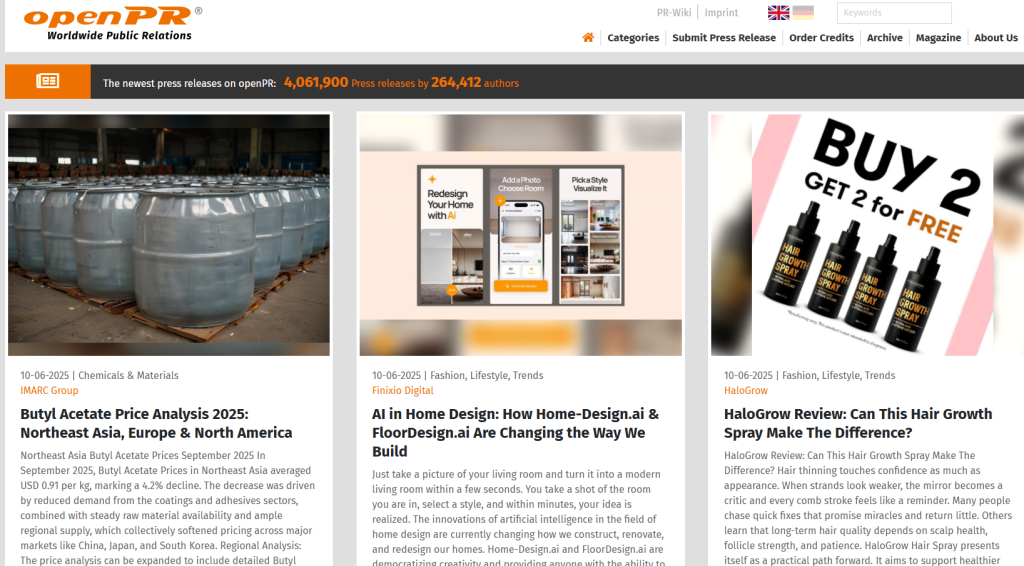This screenshot has height=566, width=1024.
Task: Open the HaloGrow author link
Action: pyautogui.click(x=746, y=390)
